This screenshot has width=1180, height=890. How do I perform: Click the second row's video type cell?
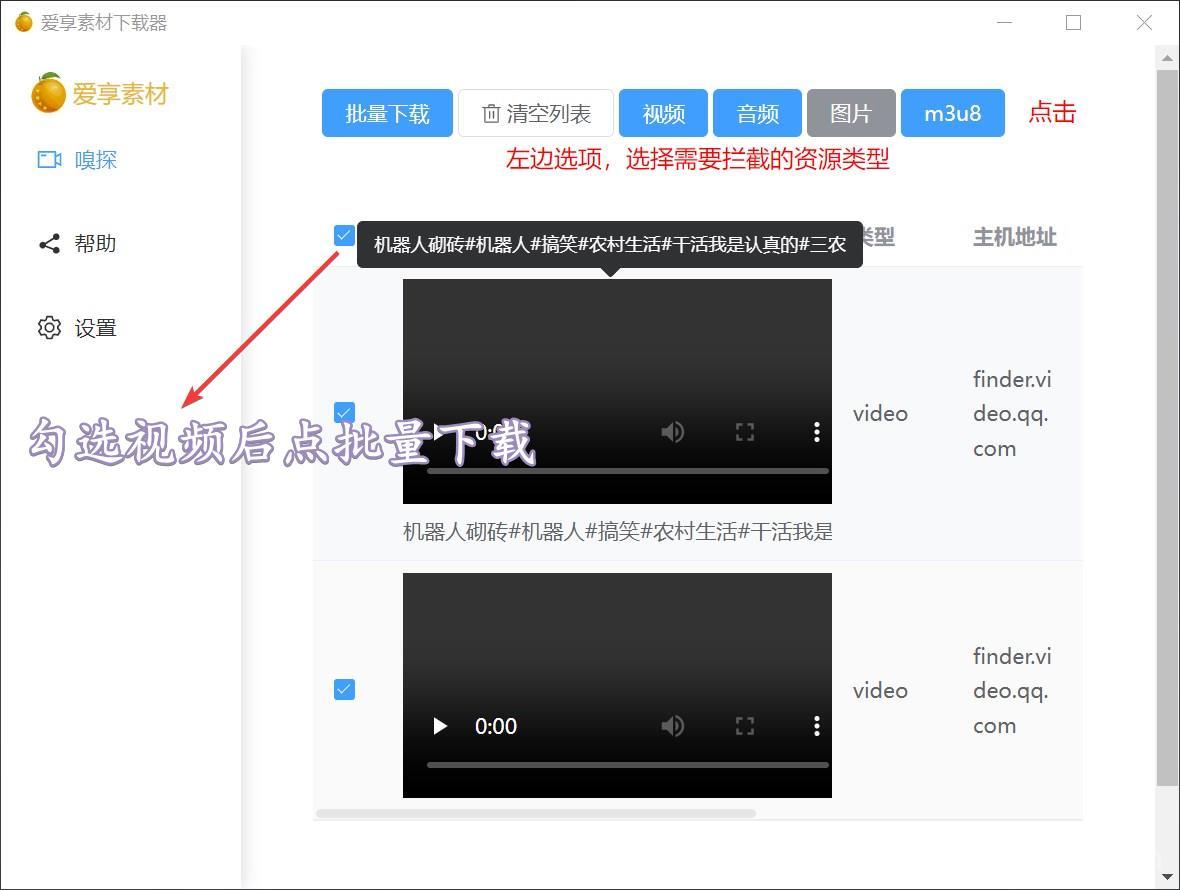tap(880, 691)
